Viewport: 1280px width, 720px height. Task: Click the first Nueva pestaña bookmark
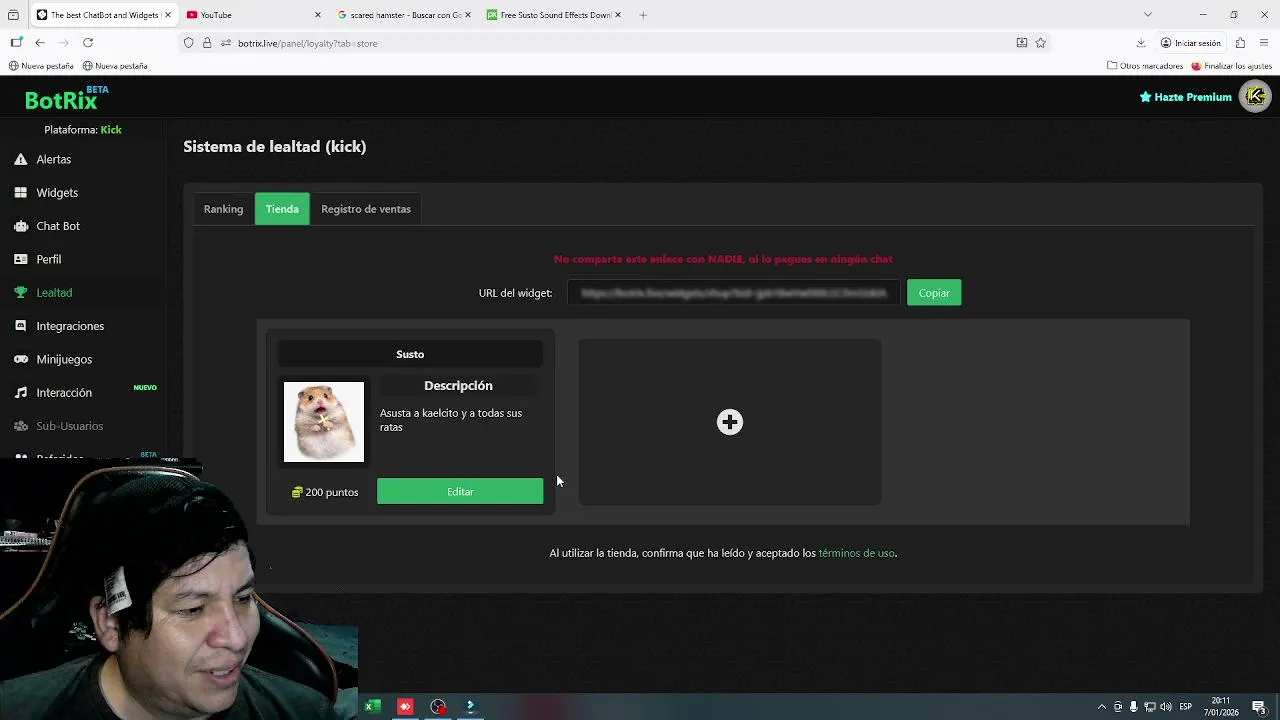coord(41,66)
